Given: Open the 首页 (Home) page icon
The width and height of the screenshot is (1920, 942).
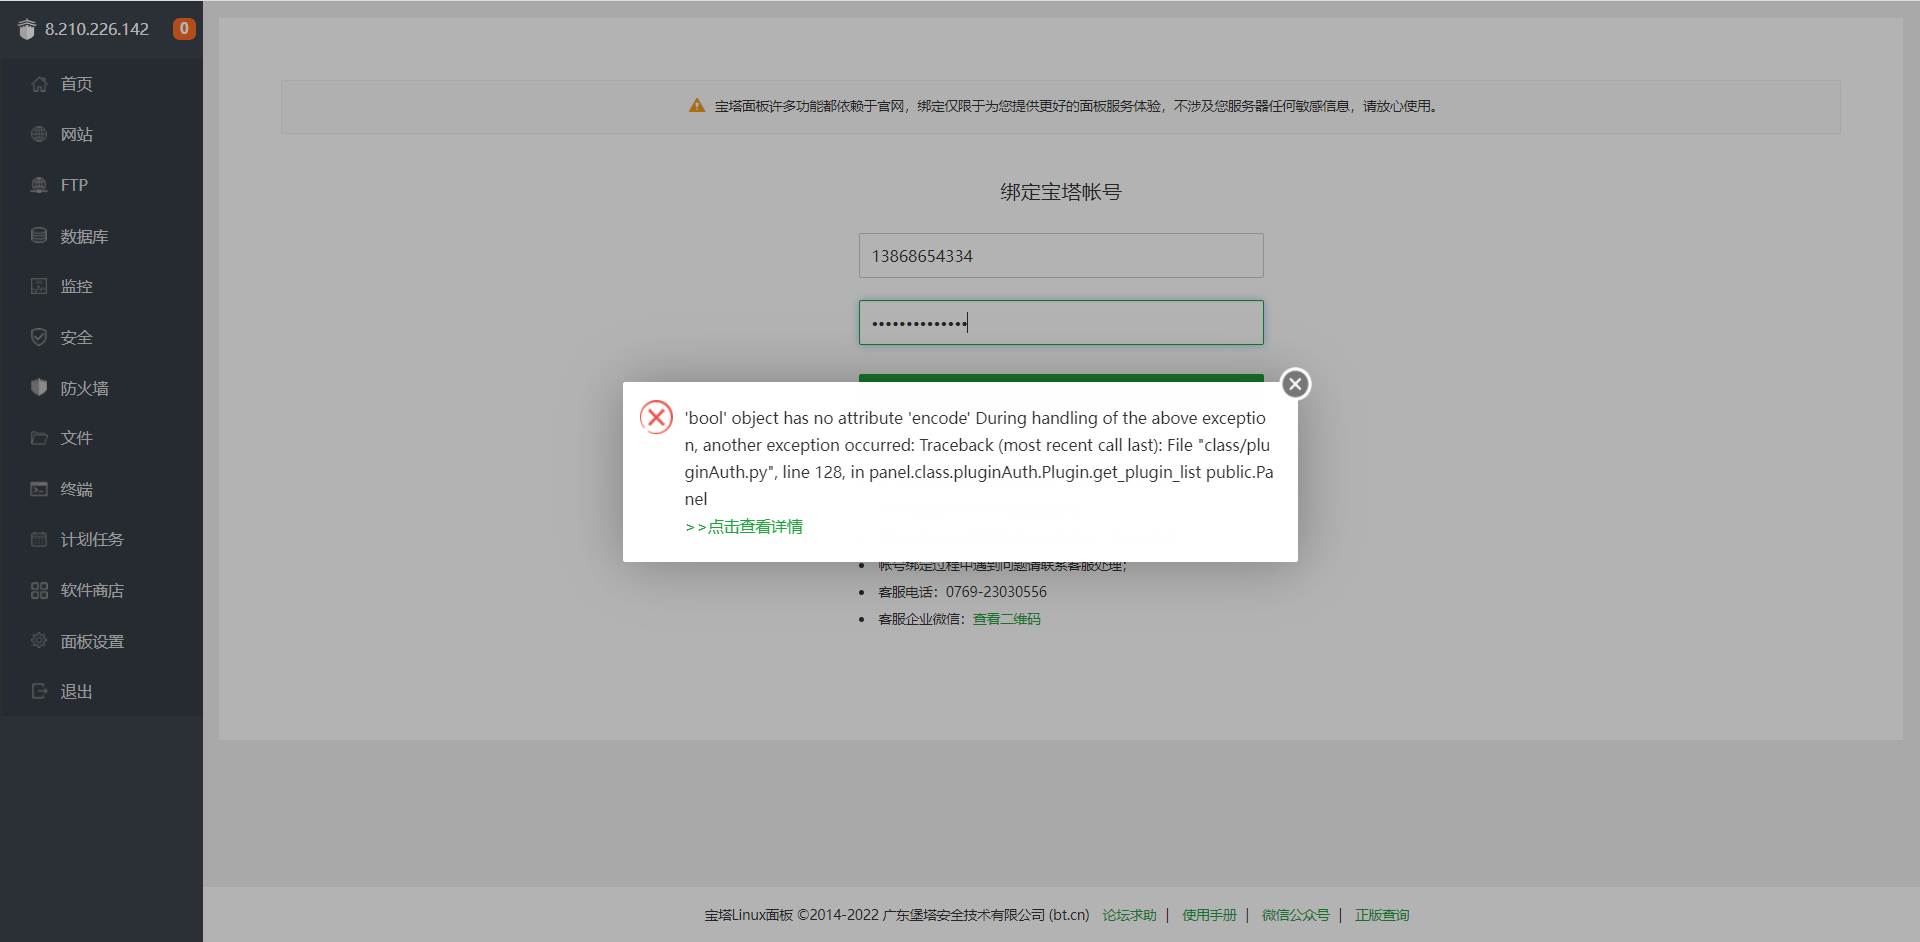Looking at the screenshot, I should (x=39, y=84).
